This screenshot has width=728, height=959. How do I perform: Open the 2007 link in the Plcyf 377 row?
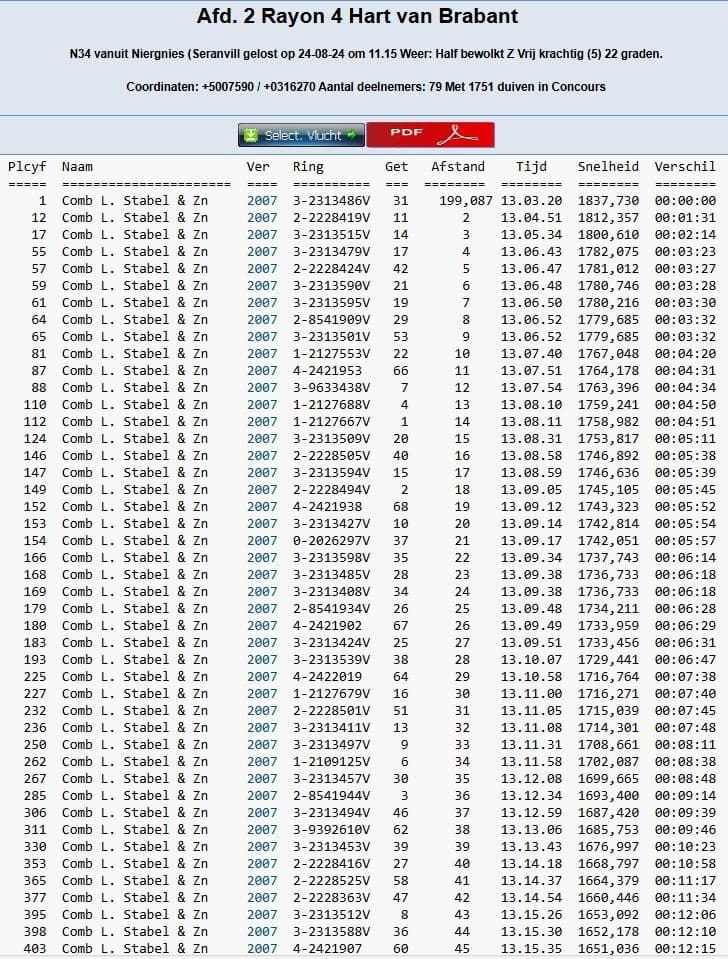point(262,898)
